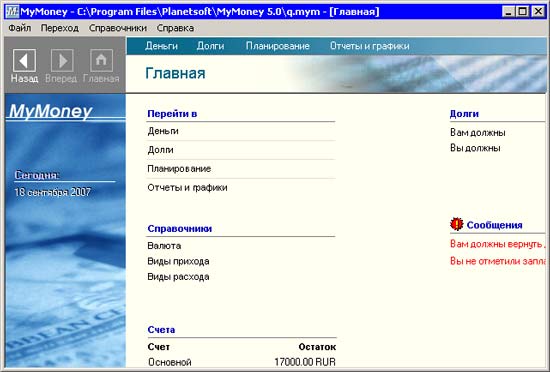This screenshot has width=550, height=372.
Task: Click the Справочники section heading
Action: [x=180, y=229]
